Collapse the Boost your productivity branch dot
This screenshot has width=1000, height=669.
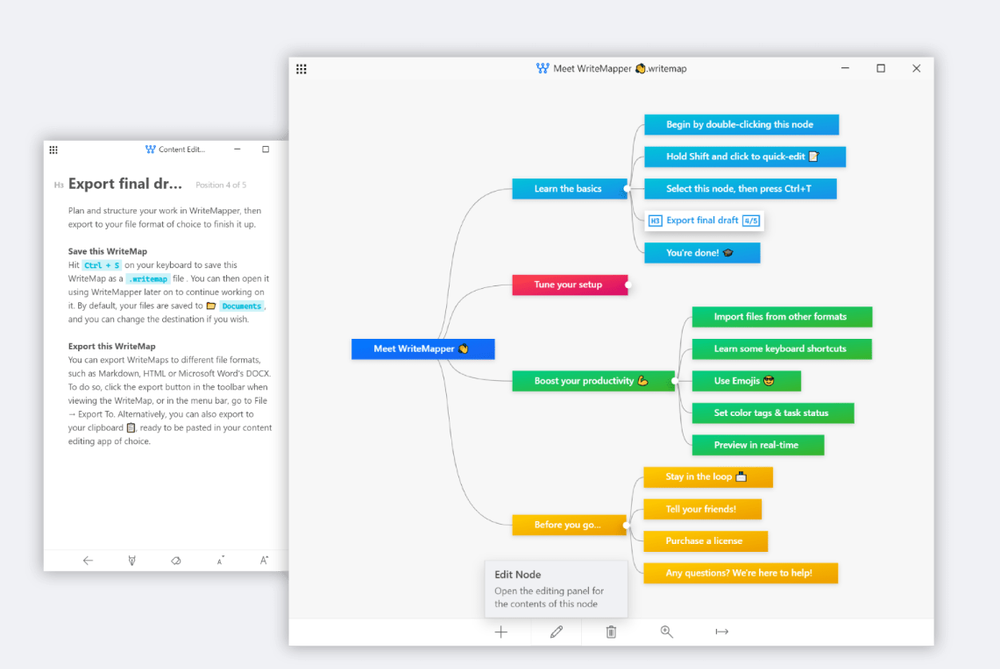click(x=675, y=381)
